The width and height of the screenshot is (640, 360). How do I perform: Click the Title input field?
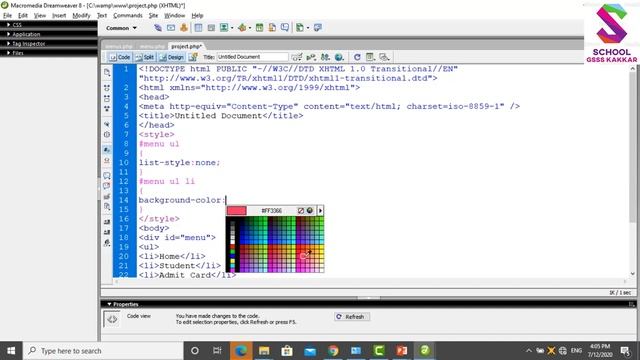click(x=252, y=57)
